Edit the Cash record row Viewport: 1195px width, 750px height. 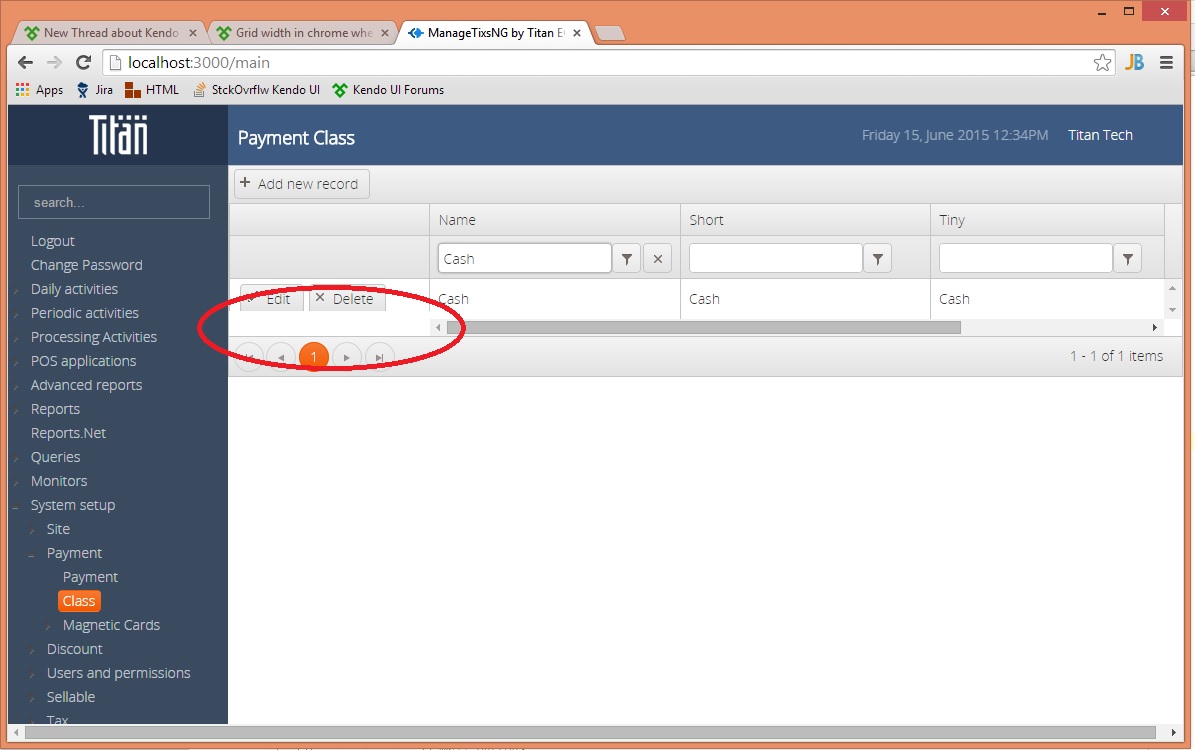(271, 299)
